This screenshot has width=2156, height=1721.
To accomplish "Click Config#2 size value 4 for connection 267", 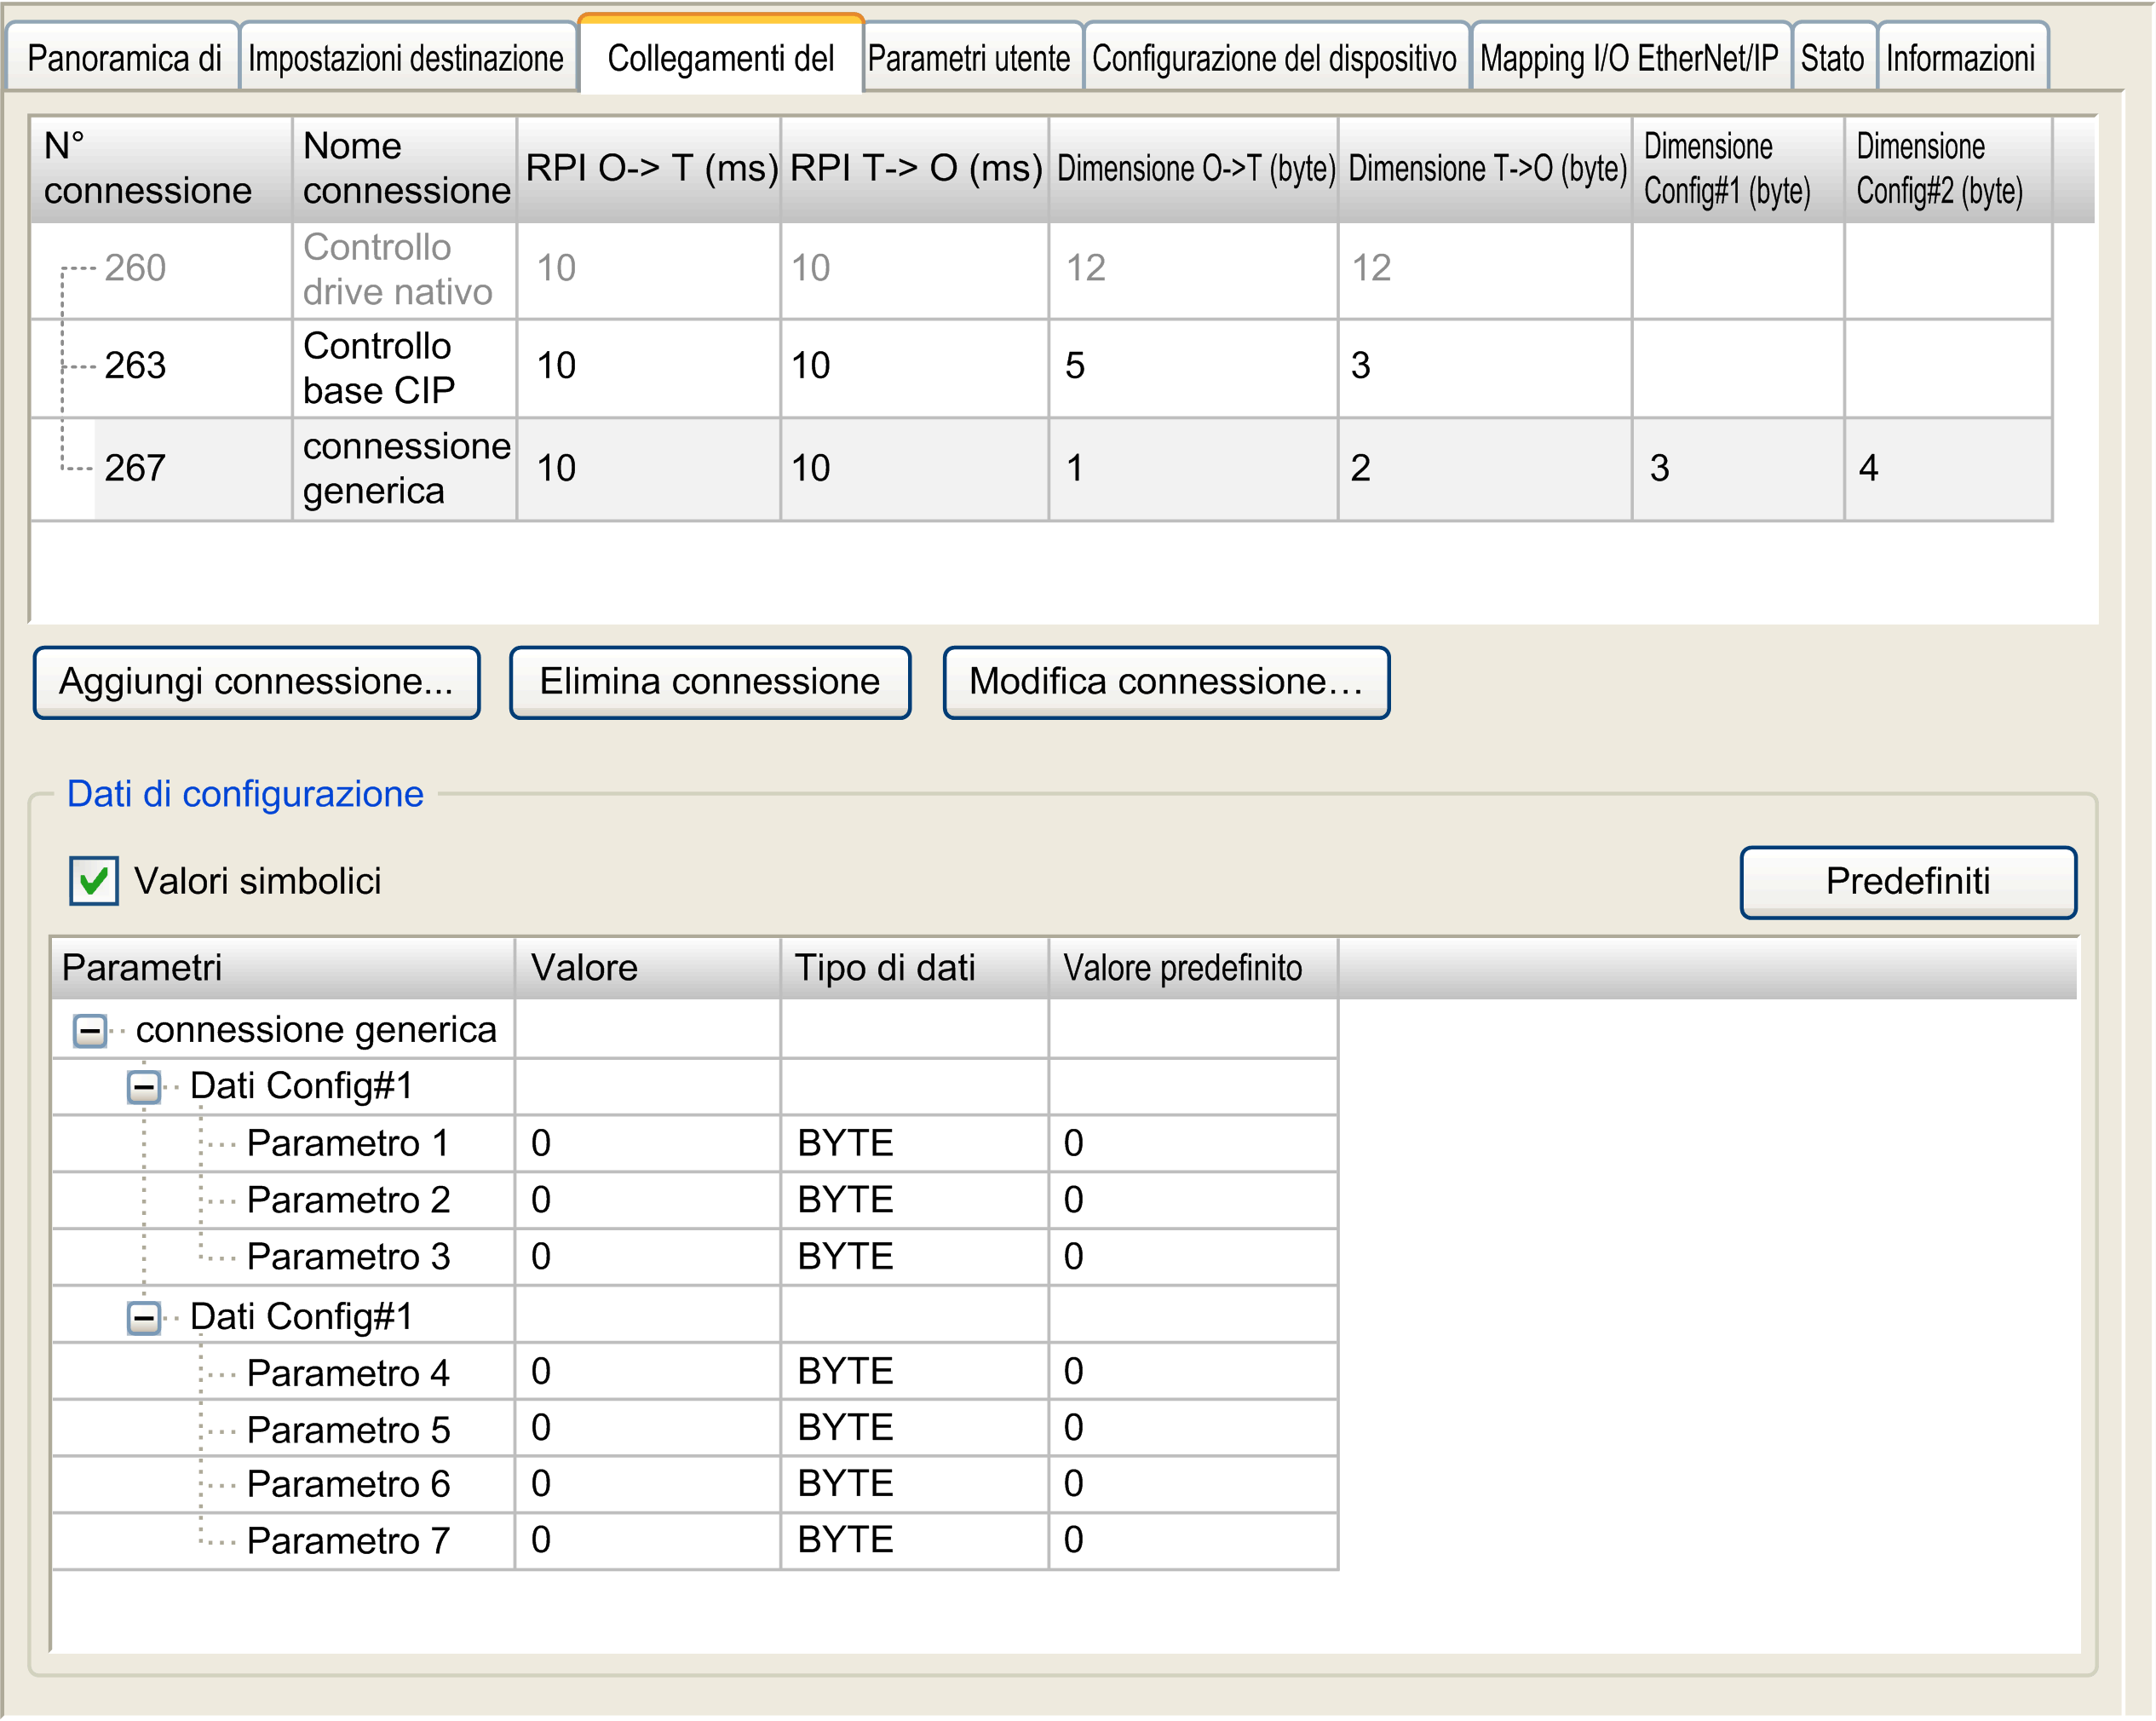I will [x=1949, y=469].
